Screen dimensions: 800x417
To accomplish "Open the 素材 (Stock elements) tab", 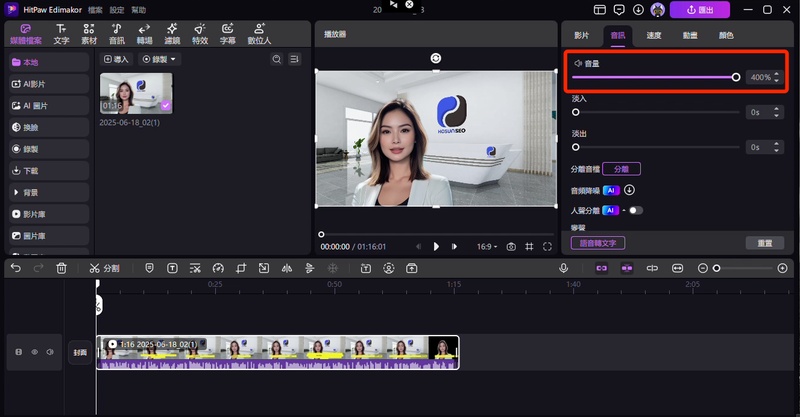I will pyautogui.click(x=89, y=34).
